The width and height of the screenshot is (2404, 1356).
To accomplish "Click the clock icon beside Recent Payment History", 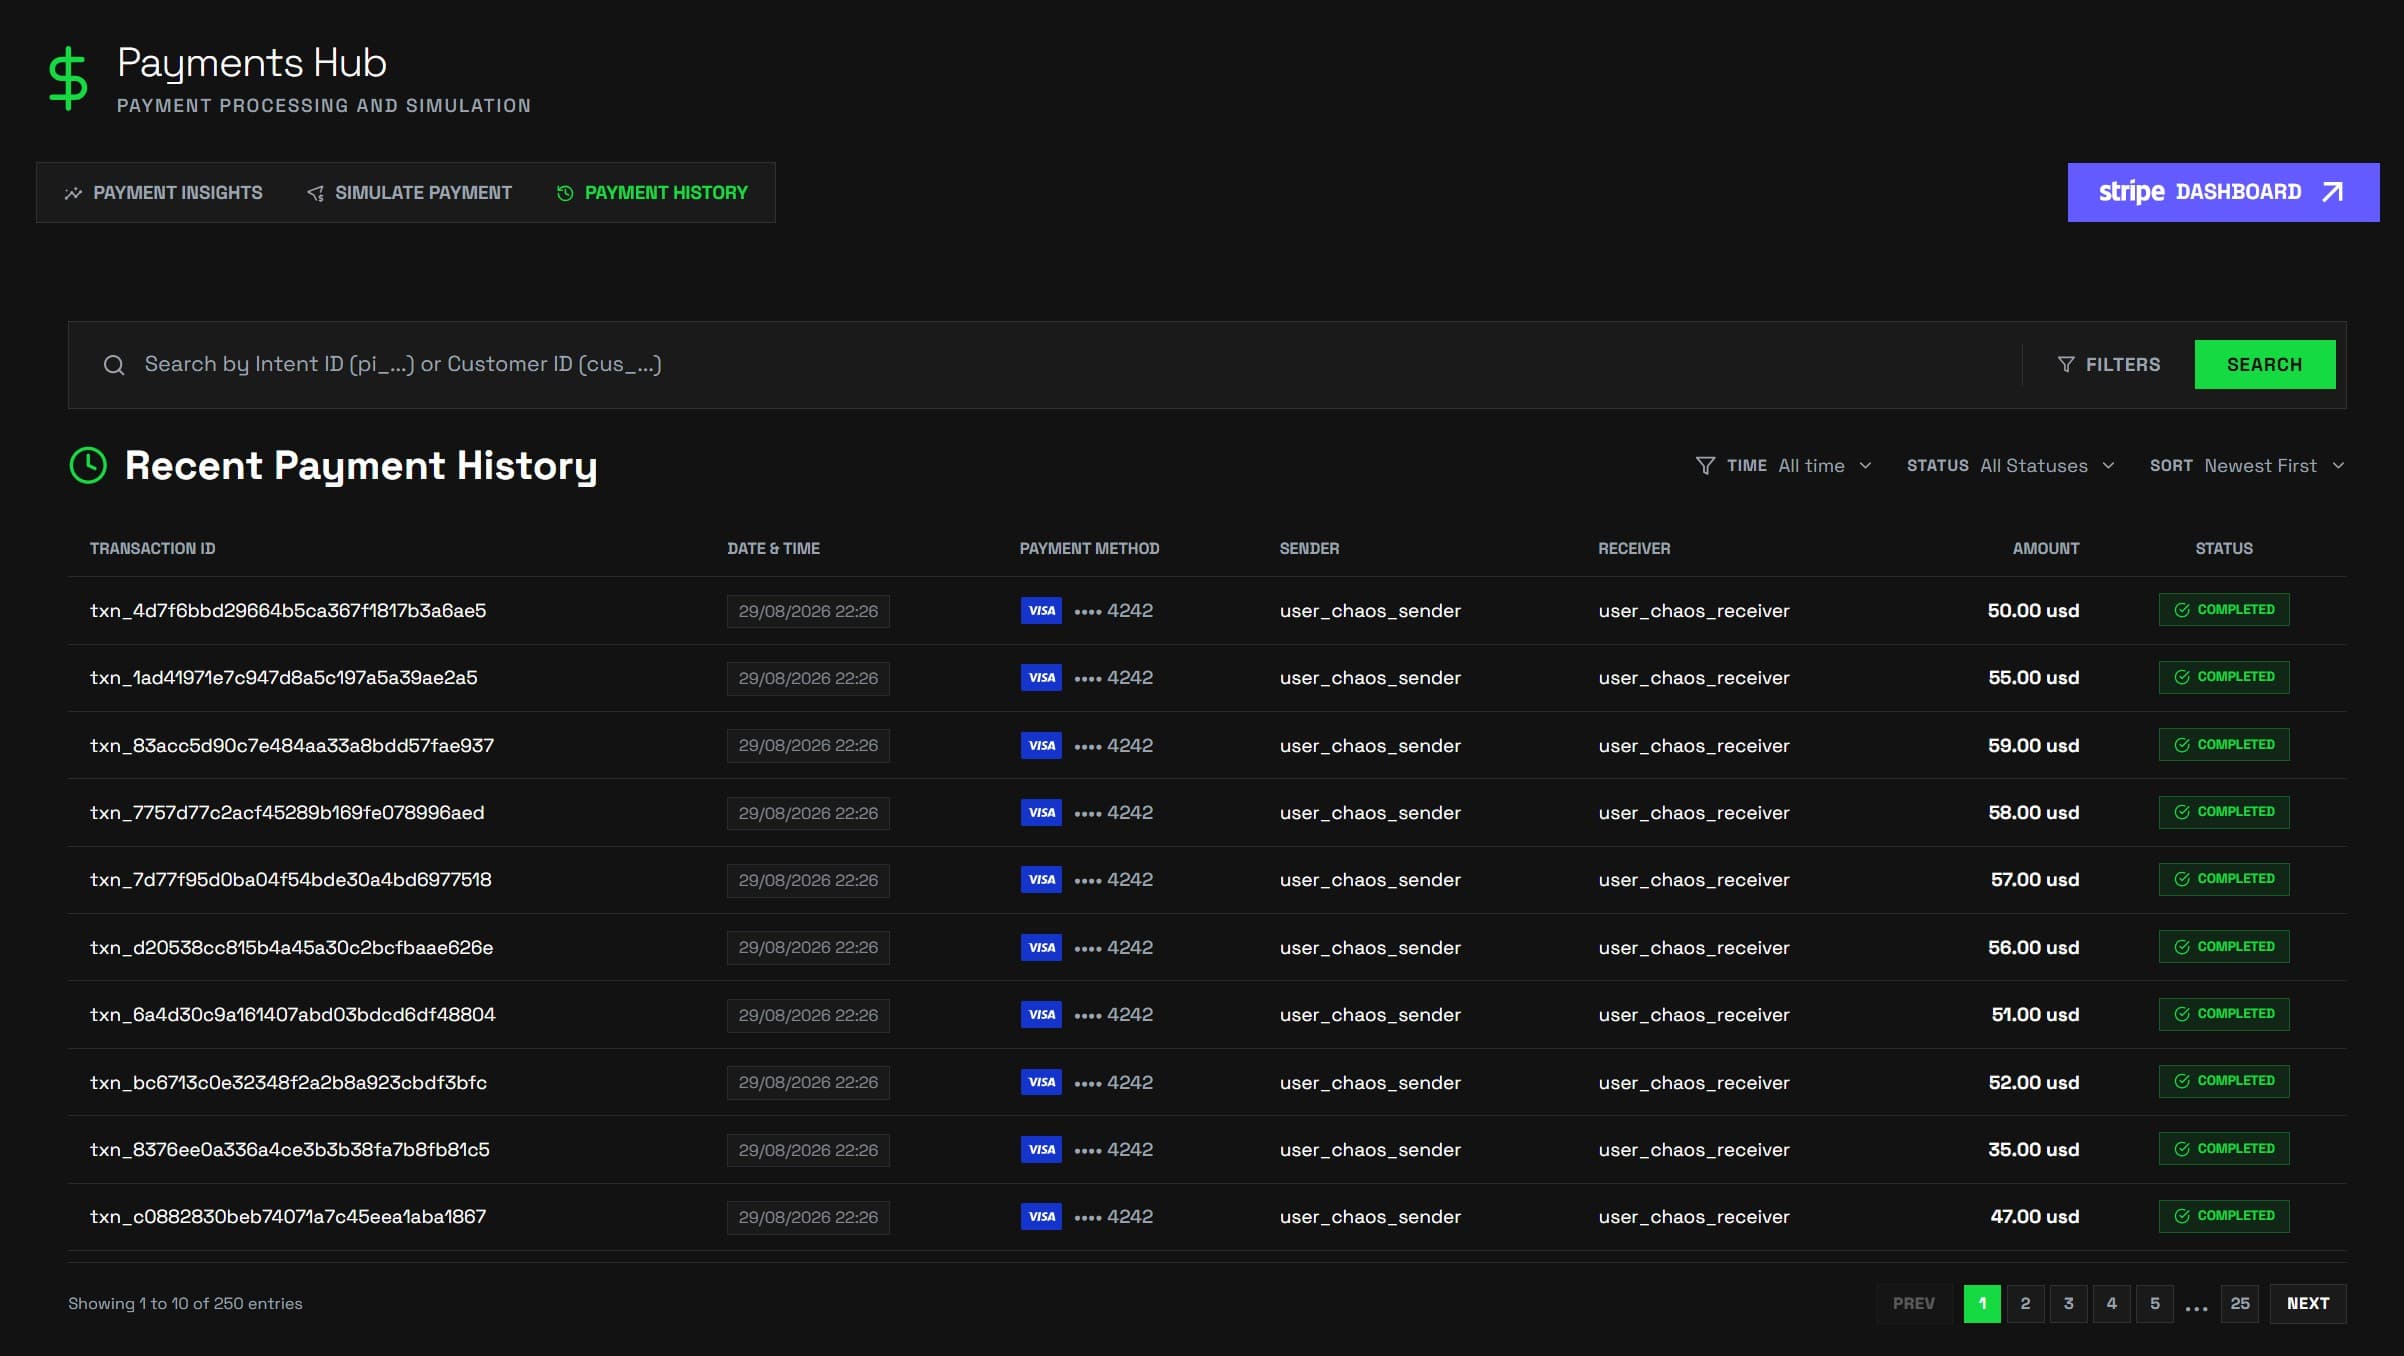I will pyautogui.click(x=88, y=465).
